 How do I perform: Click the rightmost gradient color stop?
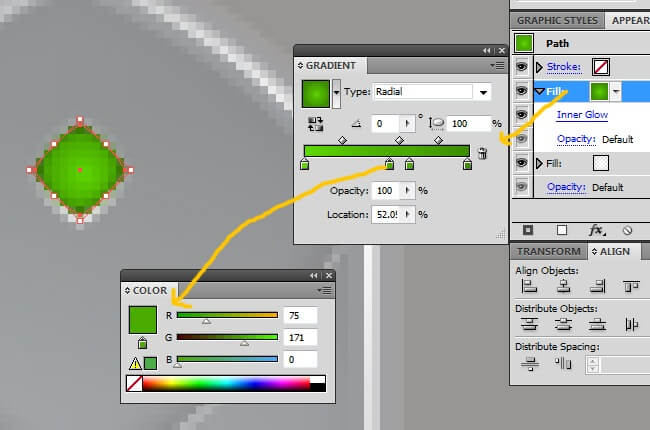point(467,164)
